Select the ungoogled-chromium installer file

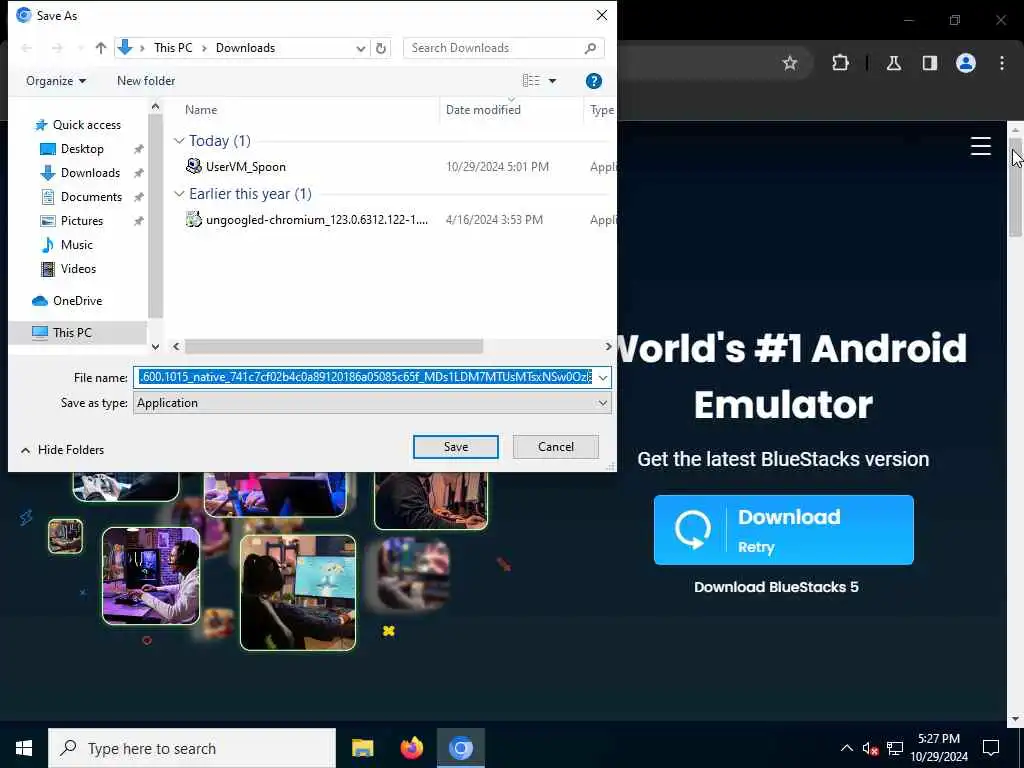point(307,219)
